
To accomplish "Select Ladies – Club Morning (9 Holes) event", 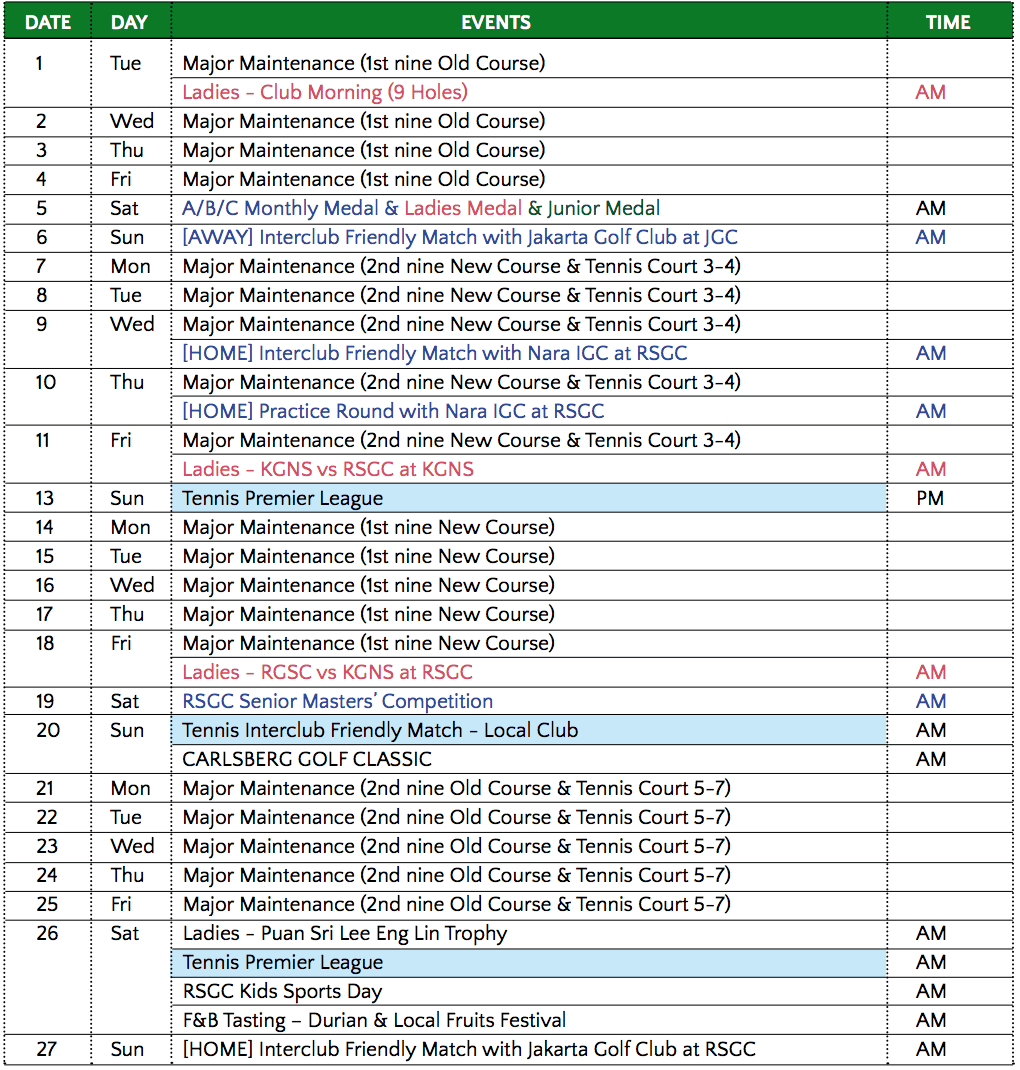I will [x=325, y=92].
